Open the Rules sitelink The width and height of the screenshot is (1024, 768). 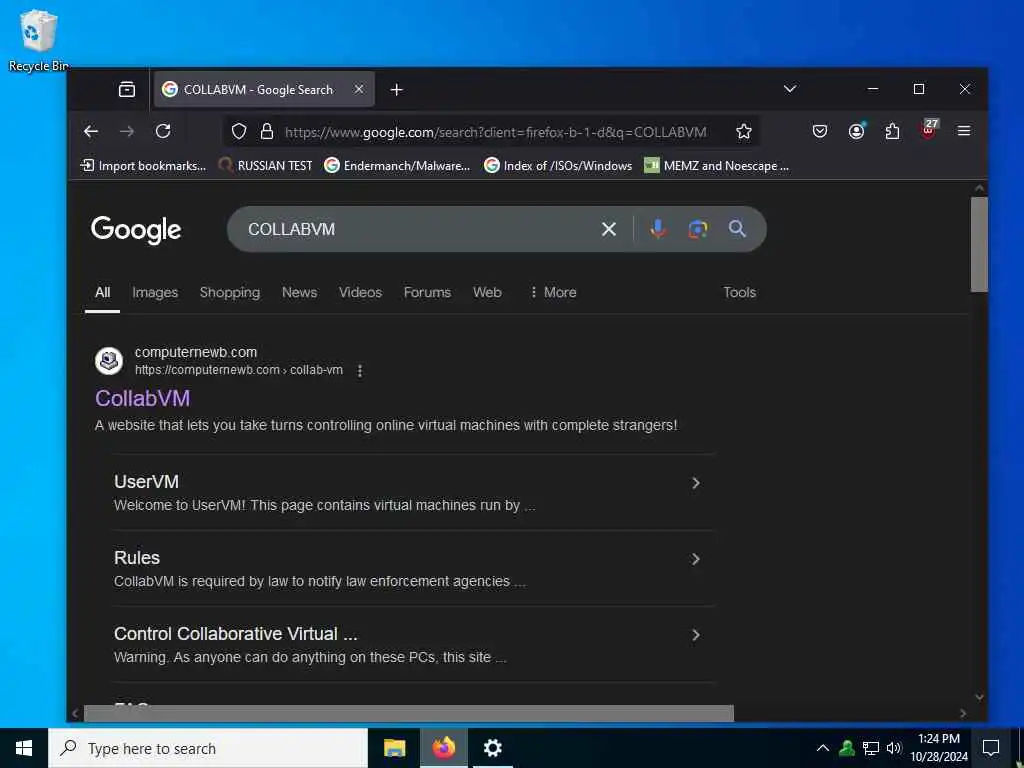pyautogui.click(x=136, y=558)
